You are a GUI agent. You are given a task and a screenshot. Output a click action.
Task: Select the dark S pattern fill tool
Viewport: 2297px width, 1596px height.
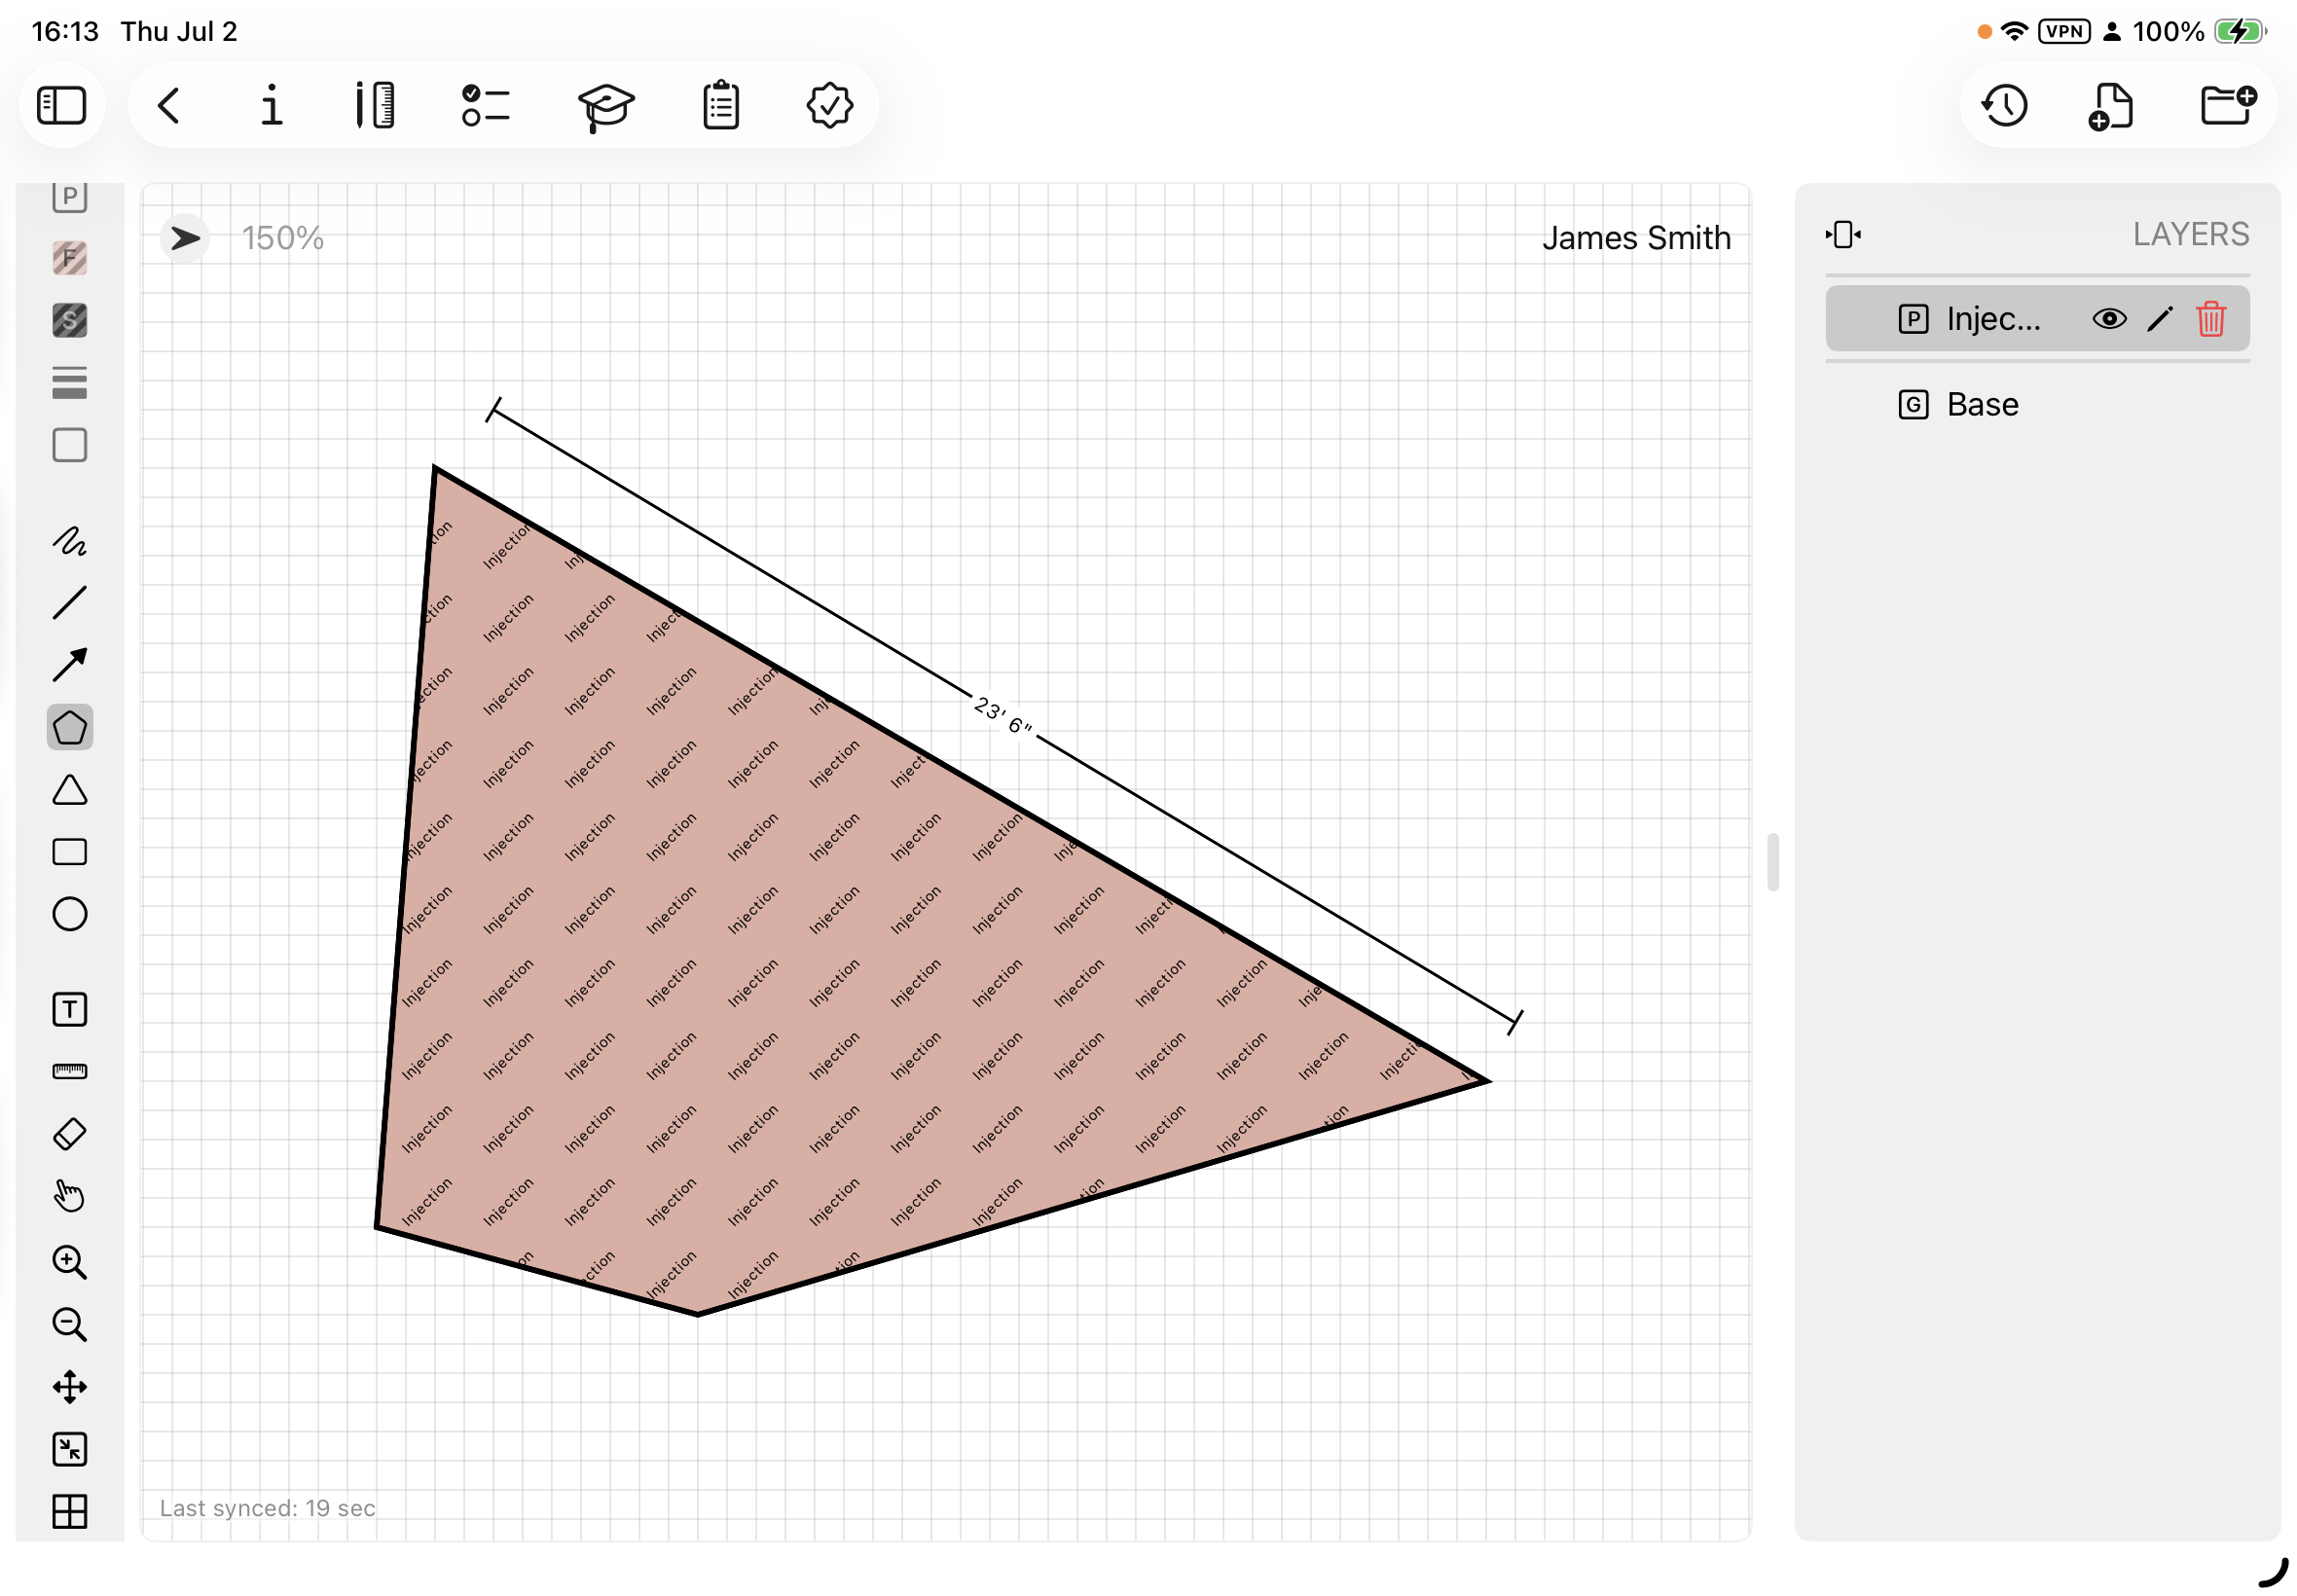coord(70,320)
